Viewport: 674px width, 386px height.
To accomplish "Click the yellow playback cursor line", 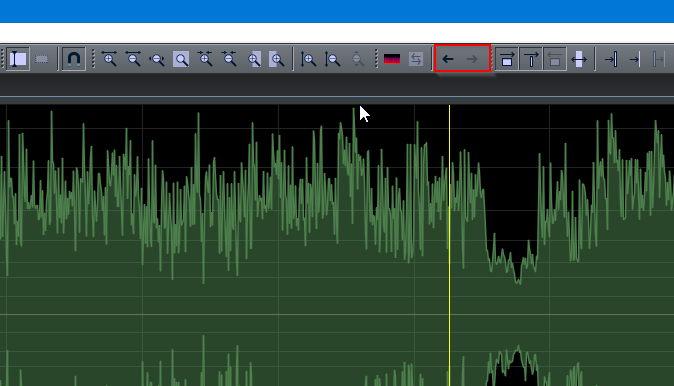I will (450, 245).
